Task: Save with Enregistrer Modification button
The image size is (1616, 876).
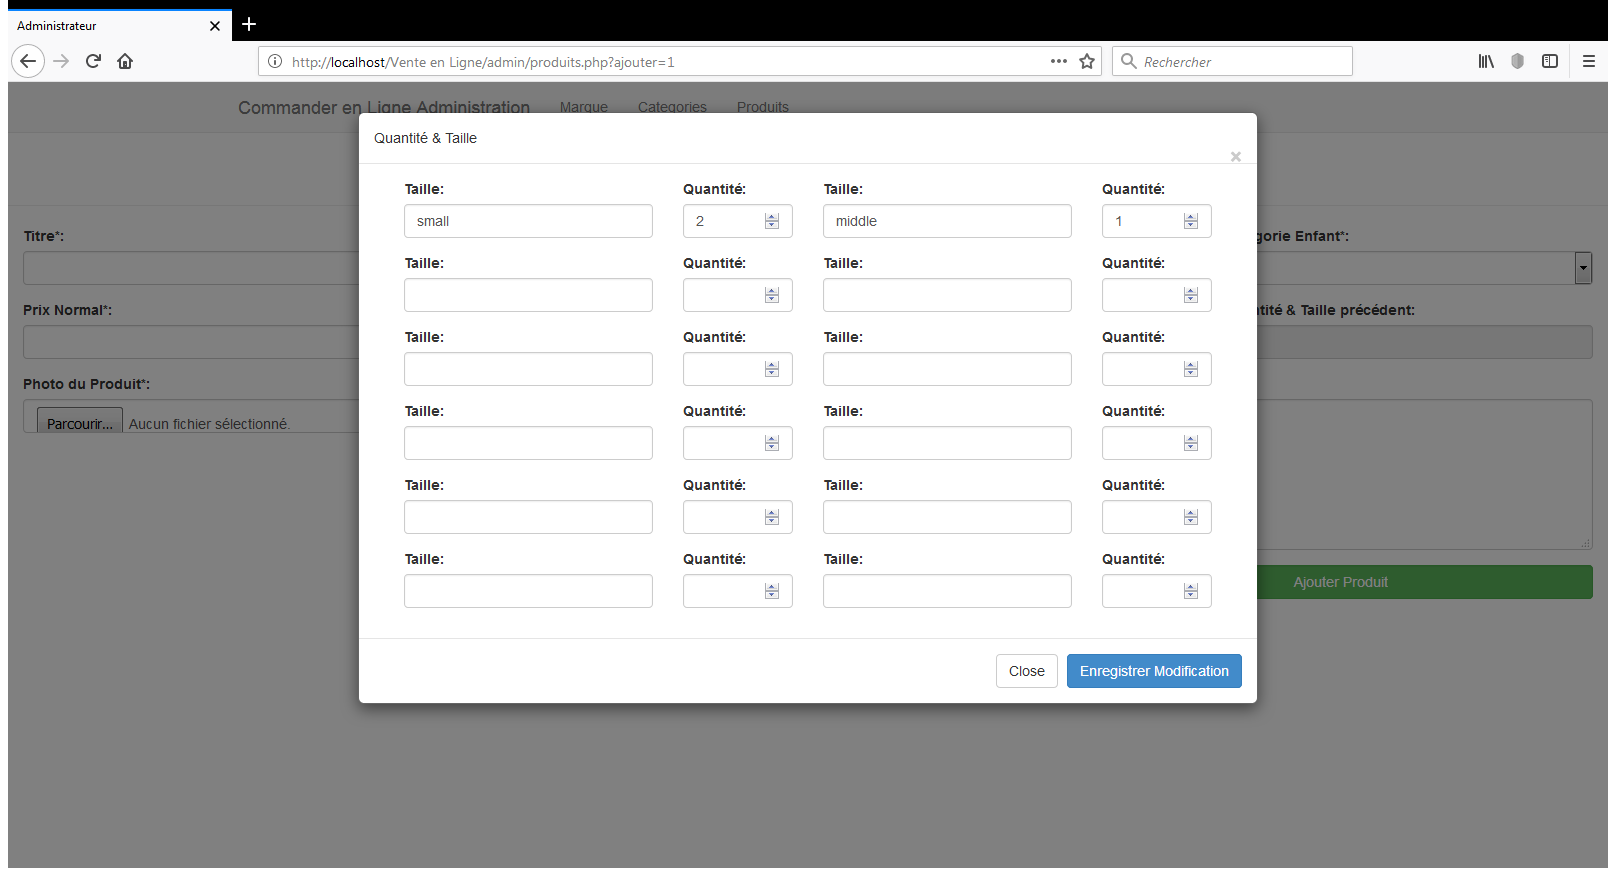Action: pyautogui.click(x=1154, y=671)
